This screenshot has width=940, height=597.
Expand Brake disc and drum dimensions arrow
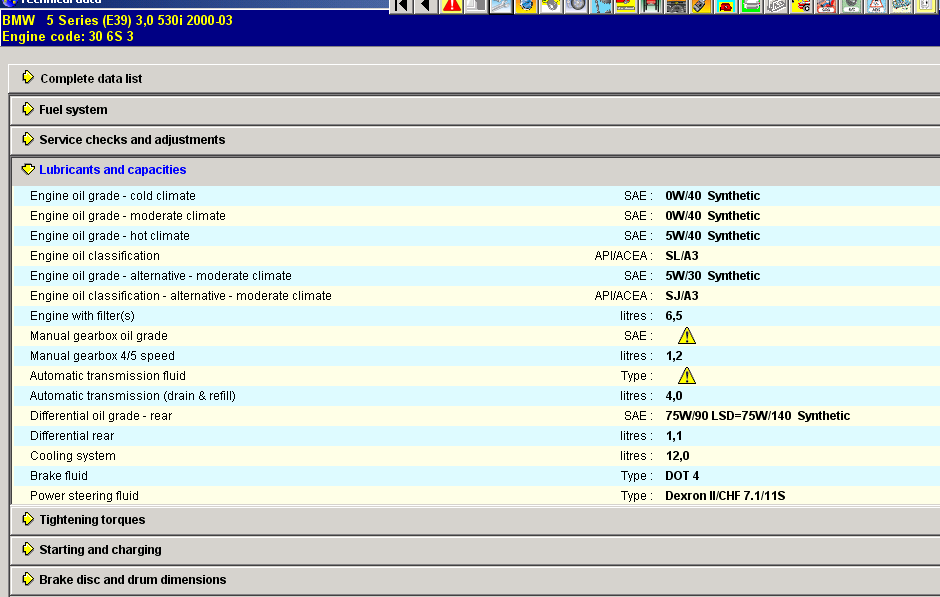[x=28, y=579]
